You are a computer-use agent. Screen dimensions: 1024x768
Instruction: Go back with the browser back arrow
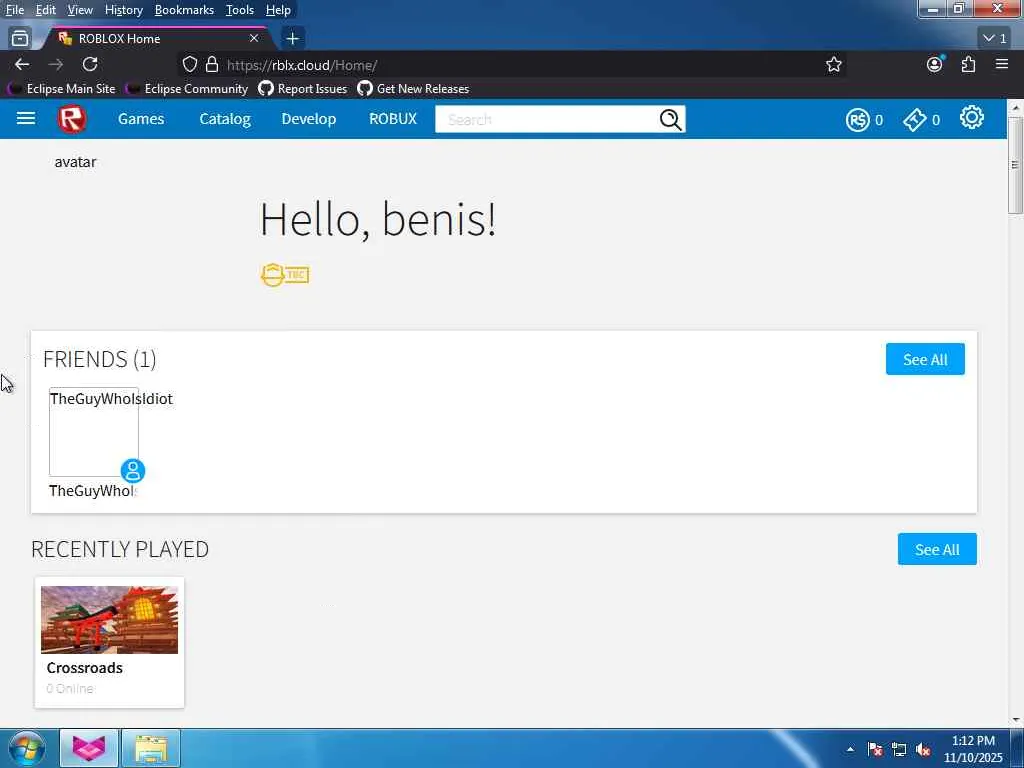(22, 64)
